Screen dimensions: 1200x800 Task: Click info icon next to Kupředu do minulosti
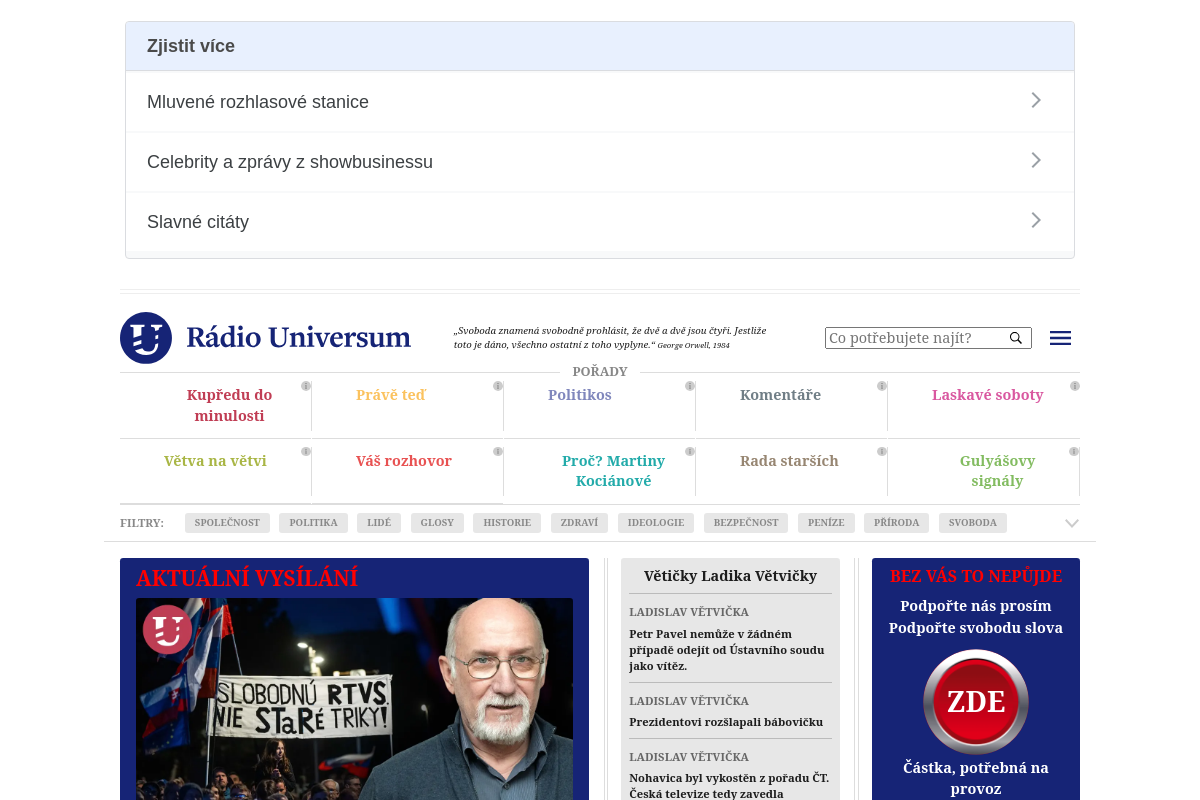pyautogui.click(x=306, y=386)
